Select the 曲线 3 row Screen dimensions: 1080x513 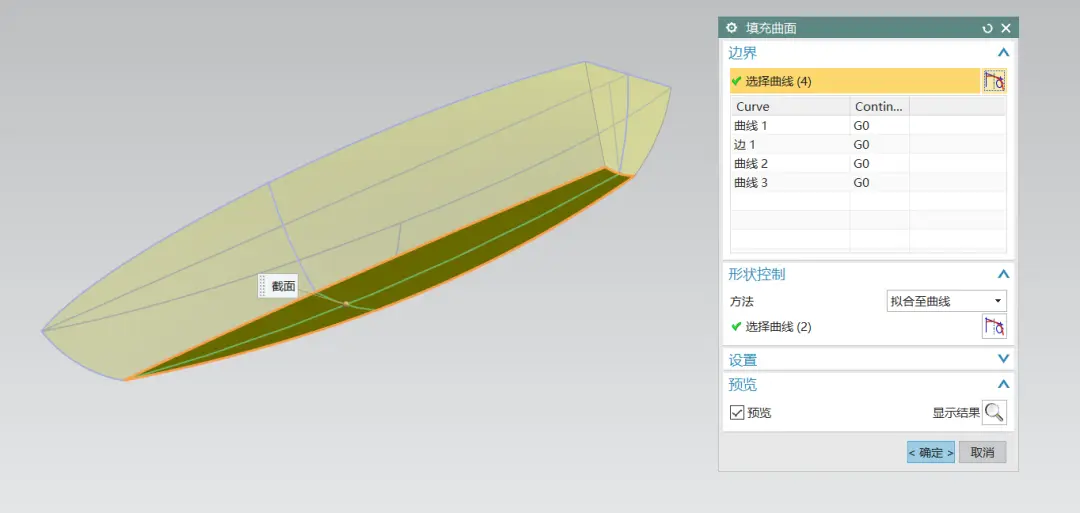pyautogui.click(x=868, y=182)
